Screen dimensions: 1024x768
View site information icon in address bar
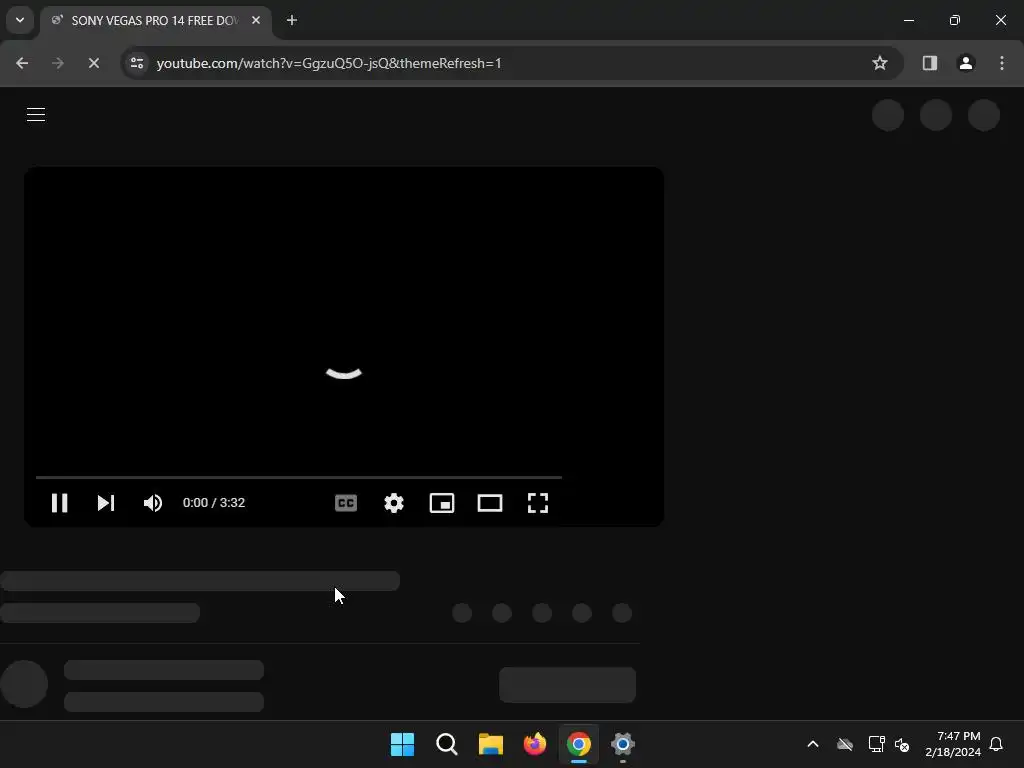click(x=136, y=63)
